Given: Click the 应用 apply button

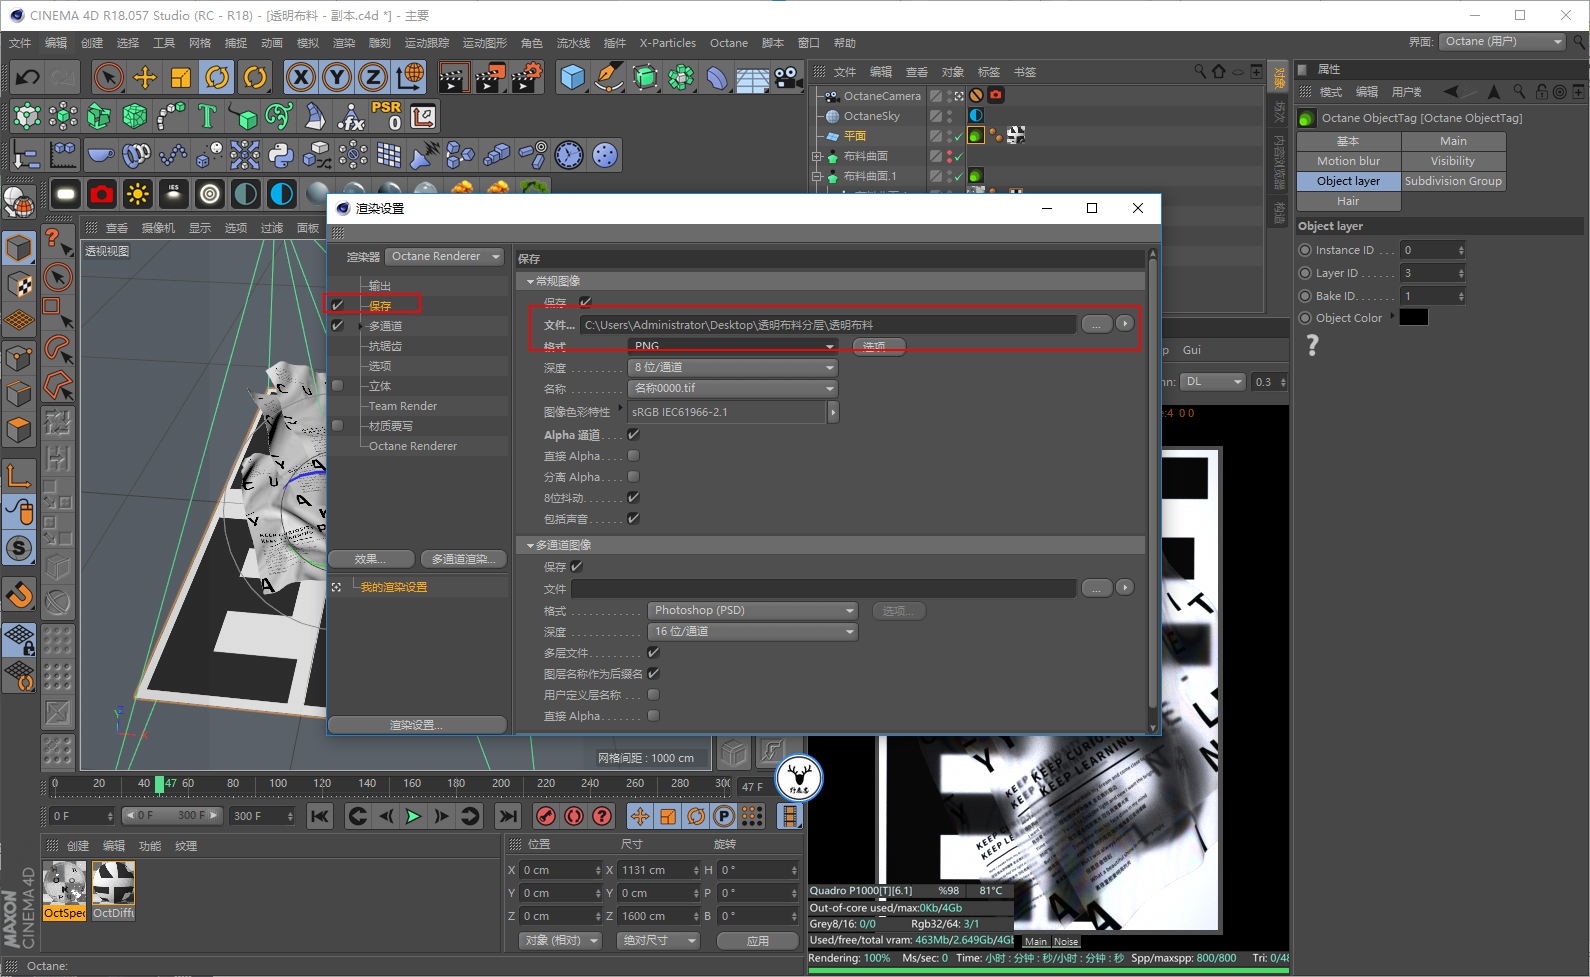Looking at the screenshot, I should [758, 941].
